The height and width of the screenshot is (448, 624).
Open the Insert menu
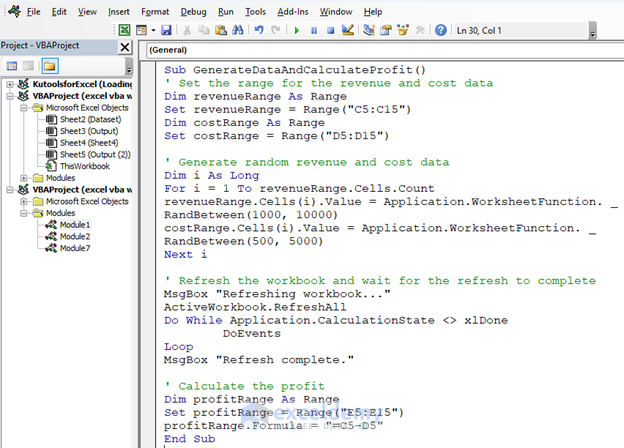pyautogui.click(x=119, y=12)
